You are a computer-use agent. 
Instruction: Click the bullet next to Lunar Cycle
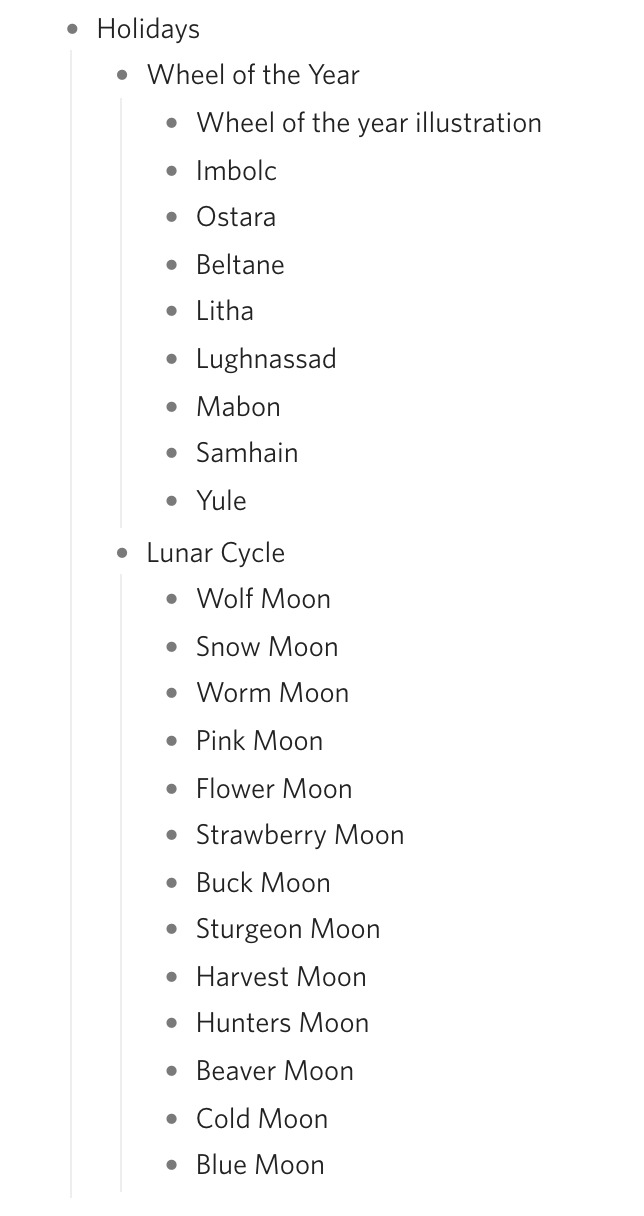[x=122, y=553]
